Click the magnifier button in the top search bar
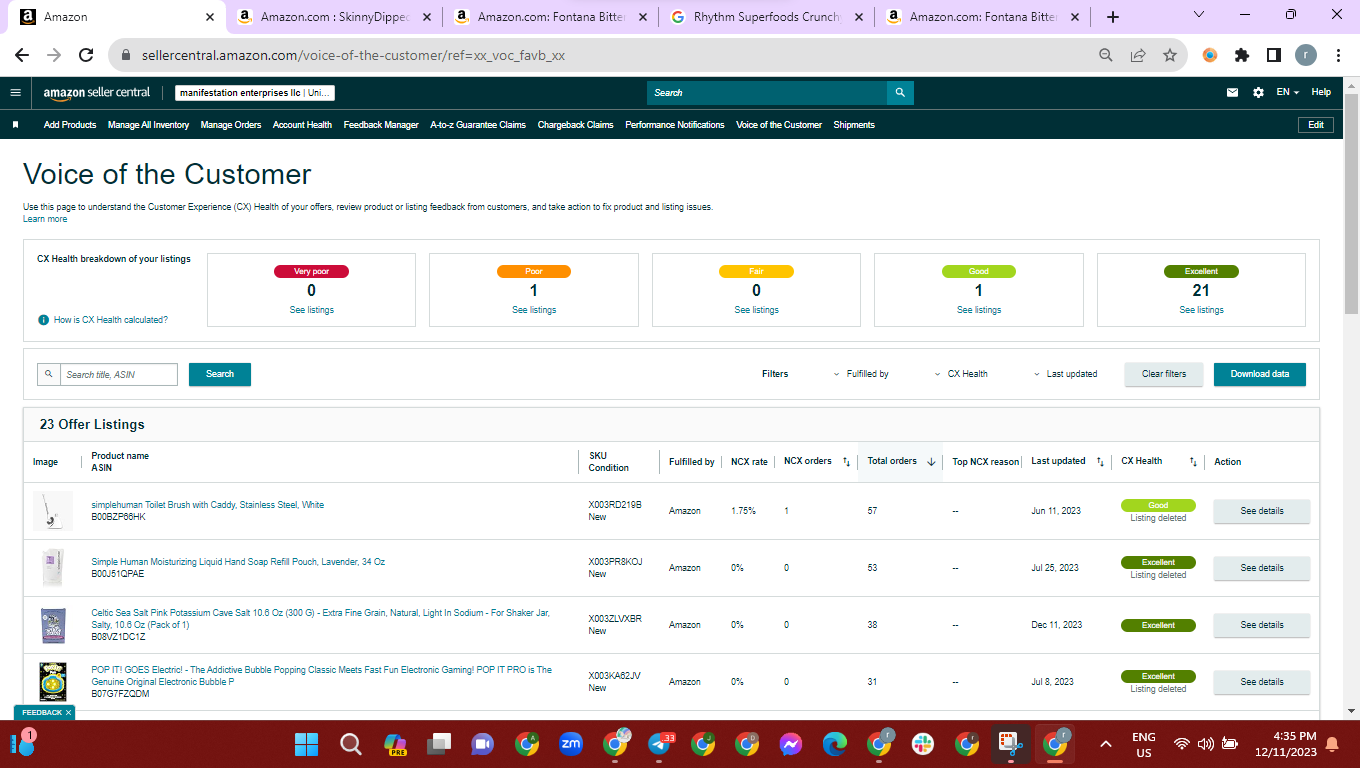1360x768 pixels. pyautogui.click(x=900, y=92)
